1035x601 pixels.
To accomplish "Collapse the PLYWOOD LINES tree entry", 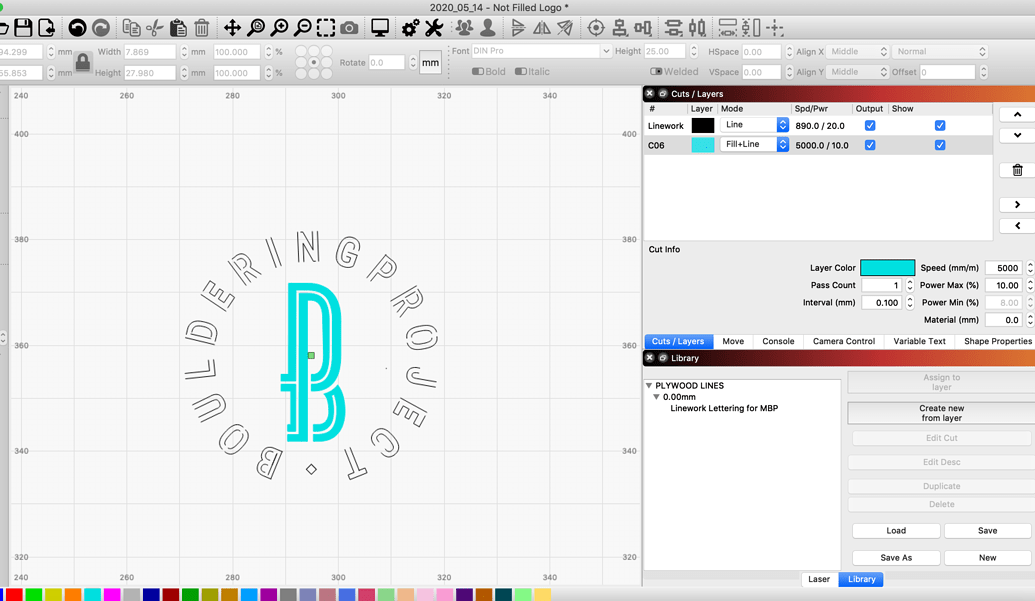I will [649, 385].
